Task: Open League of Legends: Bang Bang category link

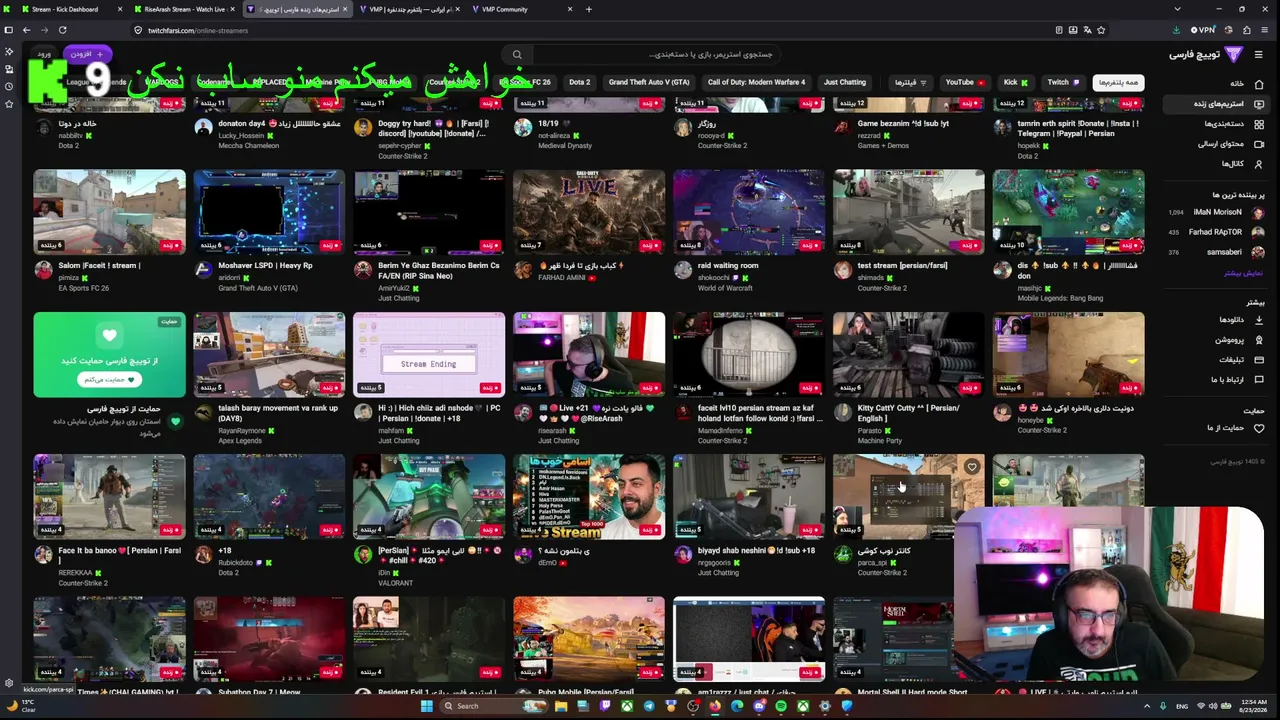Action: pyautogui.click(x=1060, y=298)
